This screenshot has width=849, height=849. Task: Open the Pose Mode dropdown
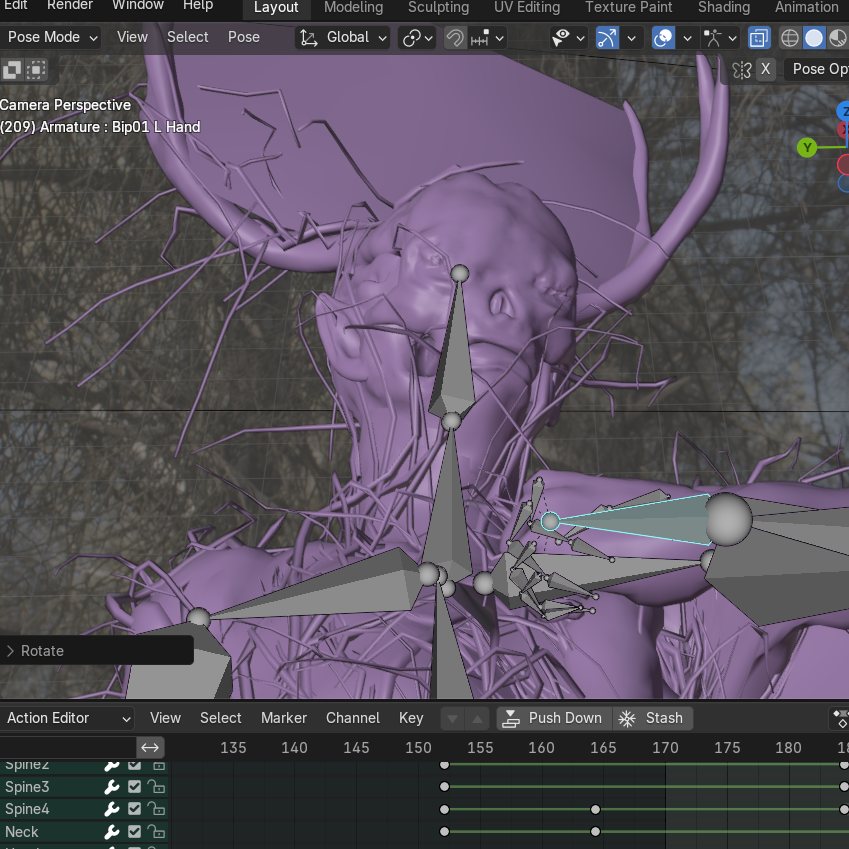53,37
